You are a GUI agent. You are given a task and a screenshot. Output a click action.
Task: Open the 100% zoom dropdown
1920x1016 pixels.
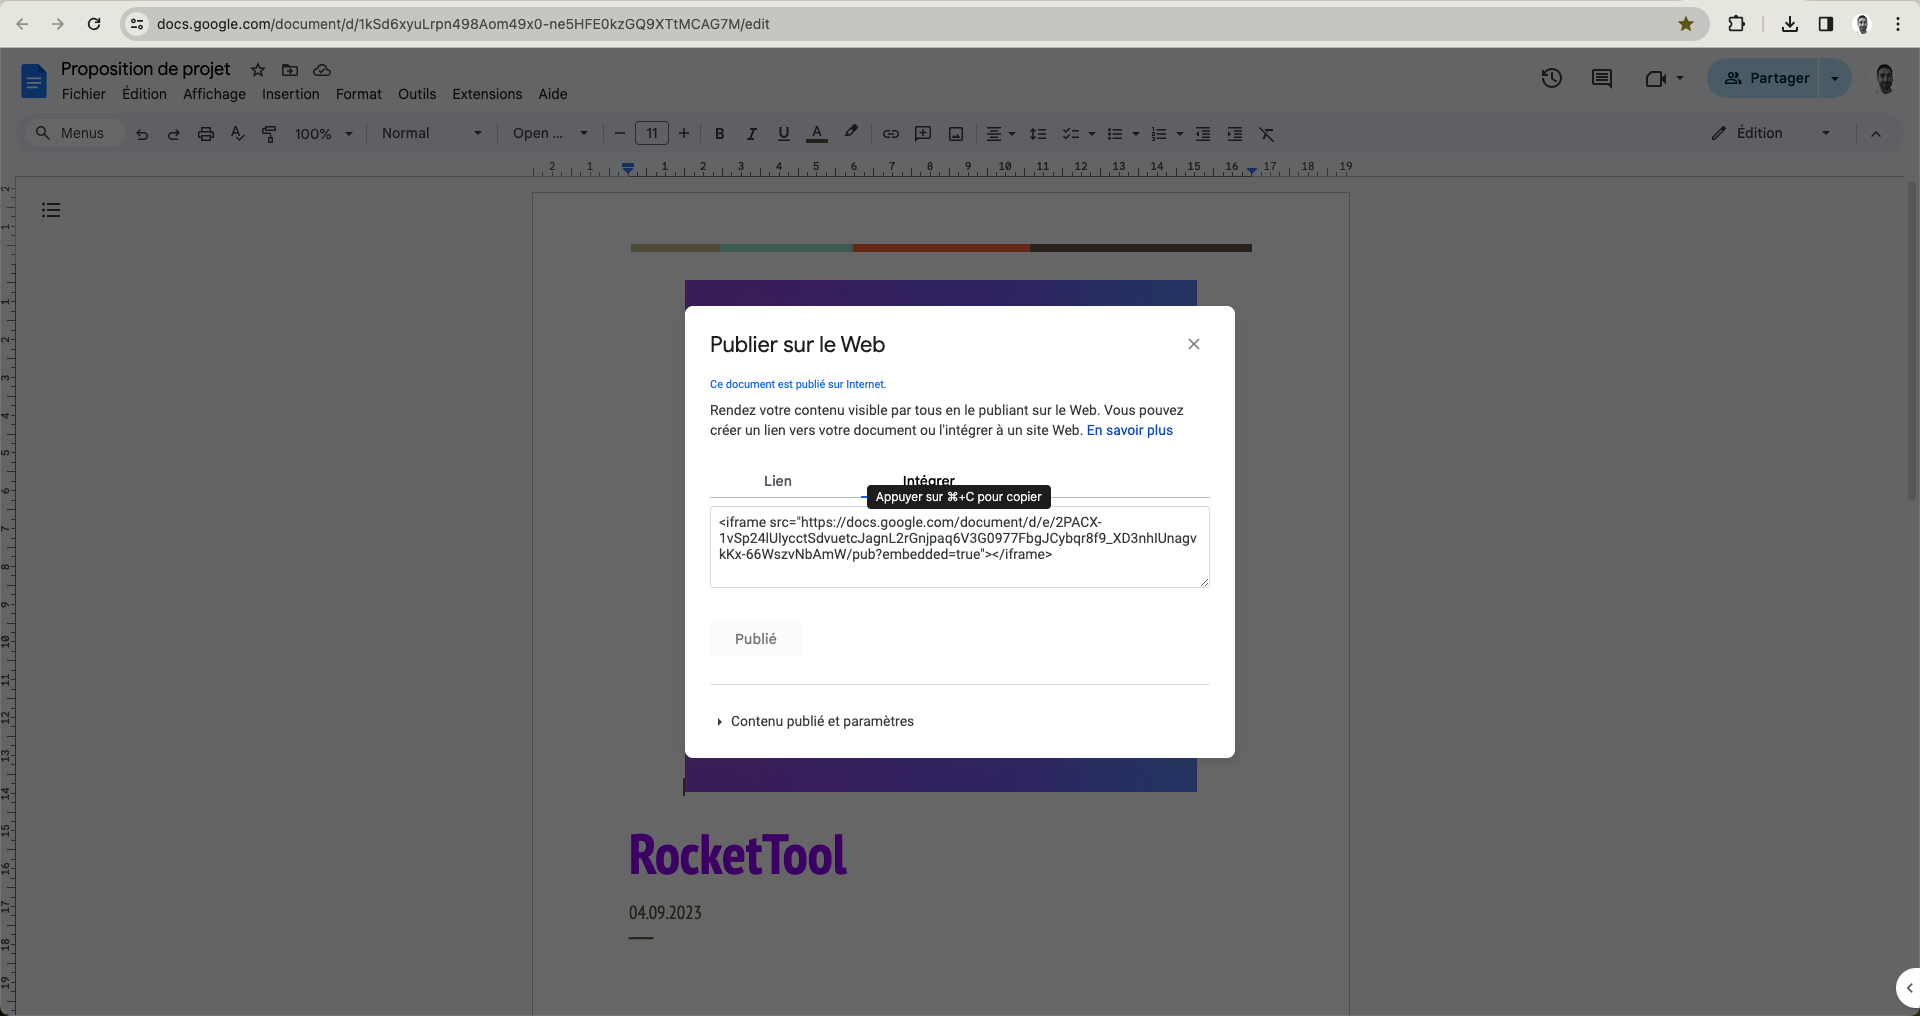[x=323, y=134]
